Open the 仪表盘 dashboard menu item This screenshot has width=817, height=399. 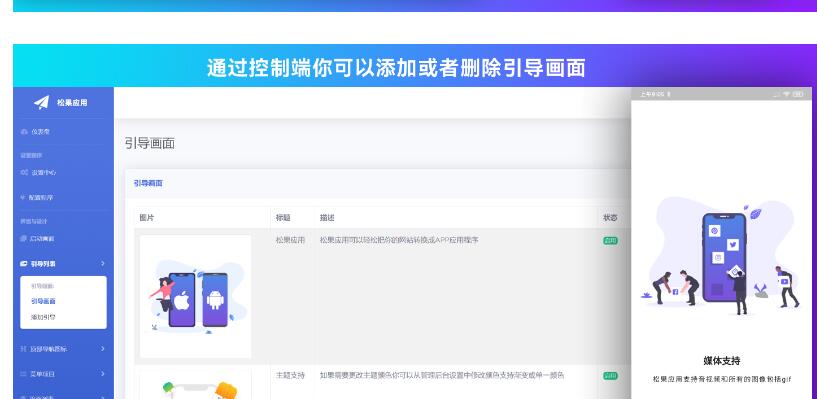[36, 132]
